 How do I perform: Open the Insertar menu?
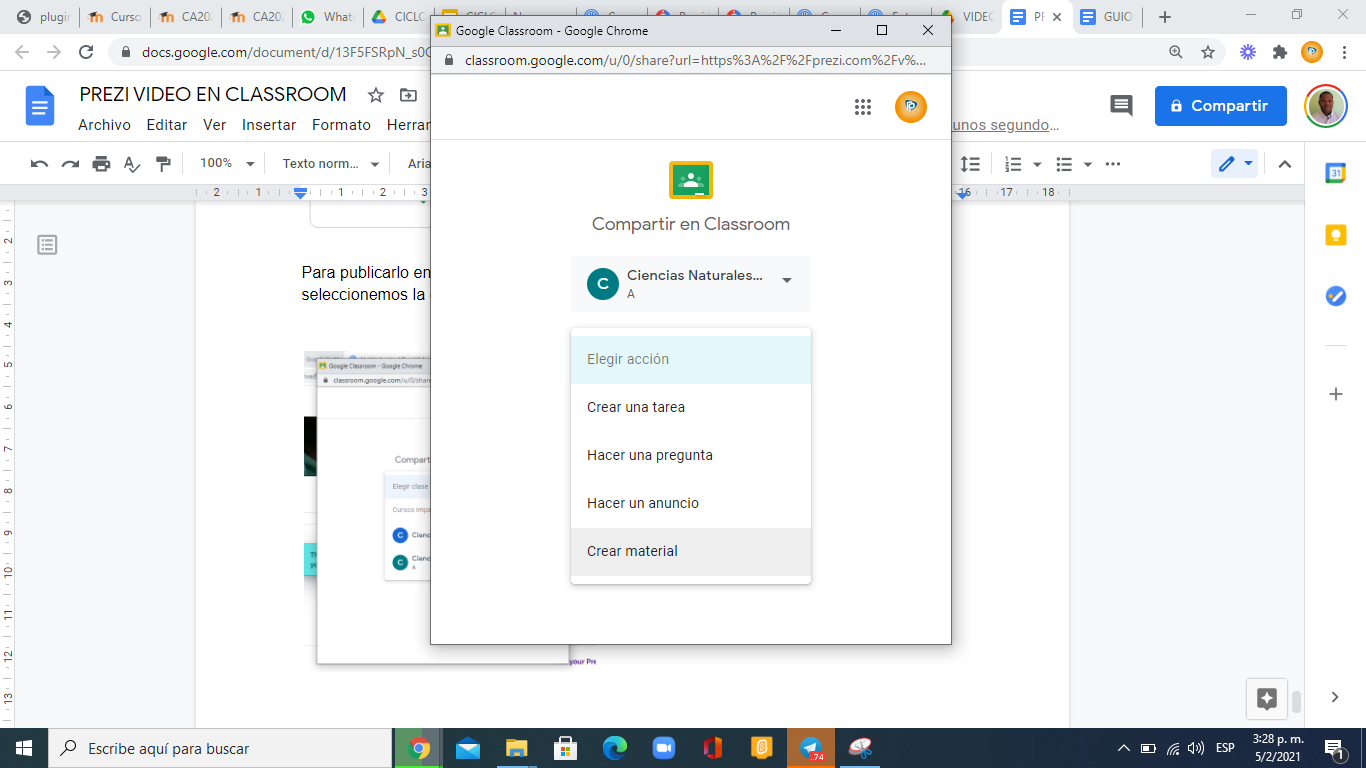tap(269, 125)
